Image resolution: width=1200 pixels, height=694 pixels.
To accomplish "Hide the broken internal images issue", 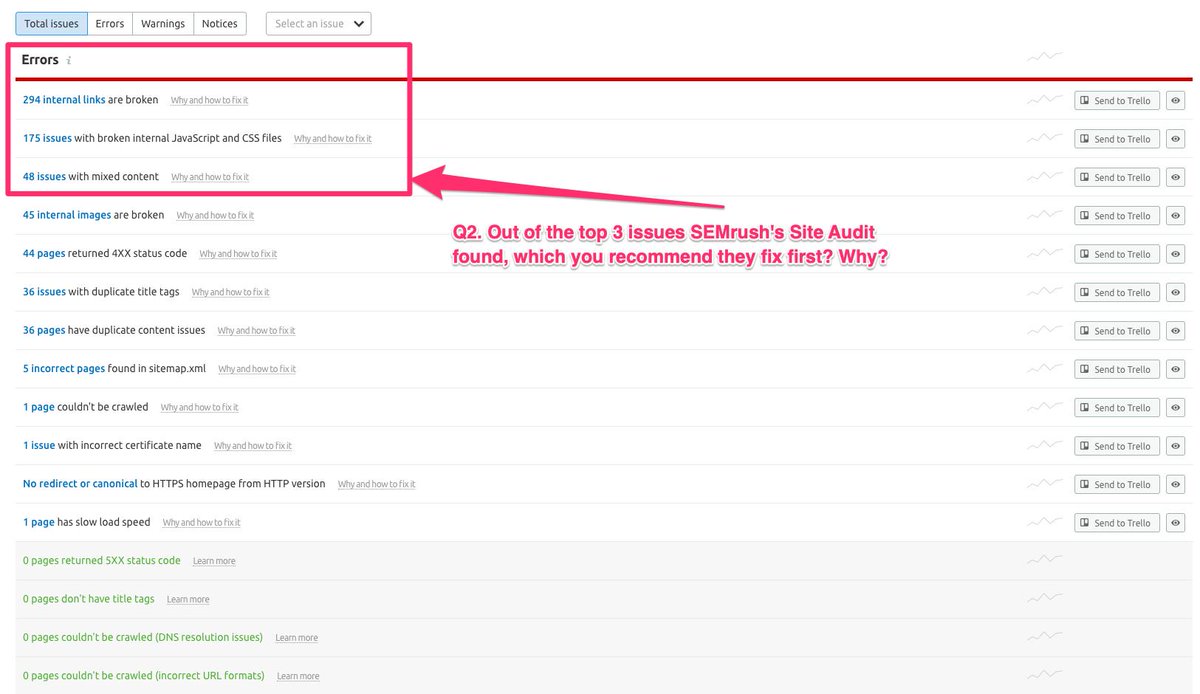I will click(1176, 215).
